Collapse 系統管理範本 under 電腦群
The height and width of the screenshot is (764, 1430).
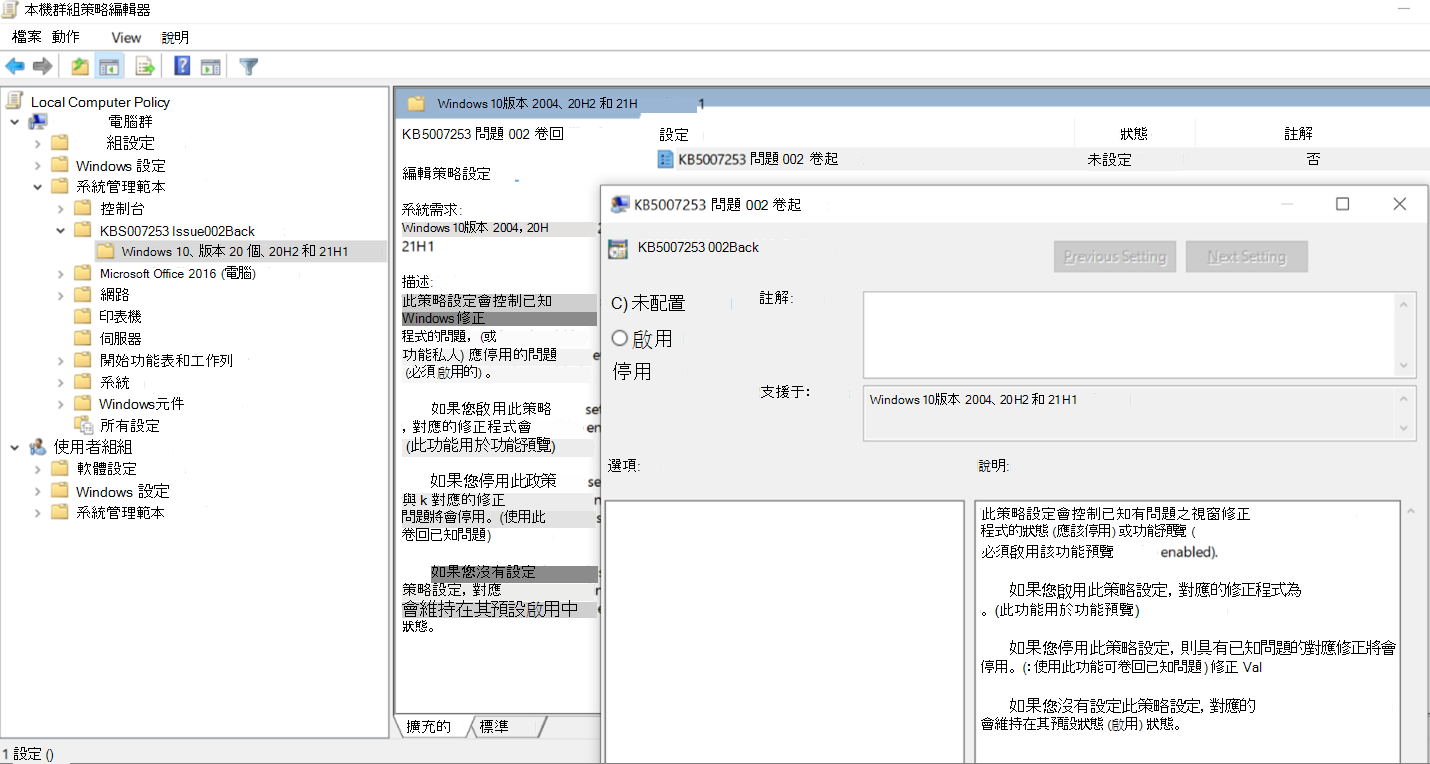pos(38,187)
